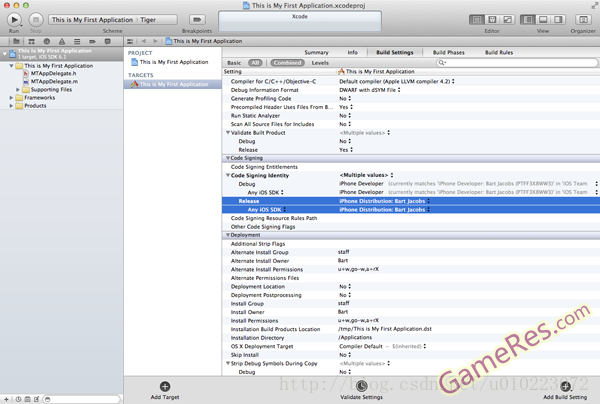Click the Stop button
This screenshot has height=404, width=600.
pyautogui.click(x=36, y=20)
